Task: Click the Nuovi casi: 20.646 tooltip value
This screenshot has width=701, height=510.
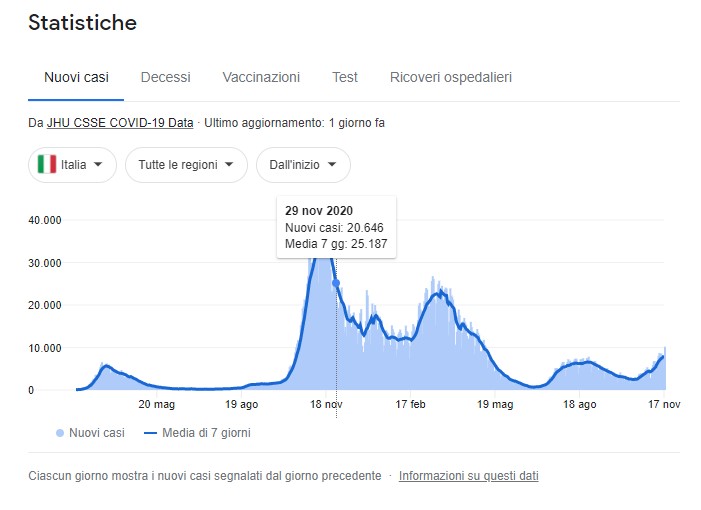Action: (334, 228)
